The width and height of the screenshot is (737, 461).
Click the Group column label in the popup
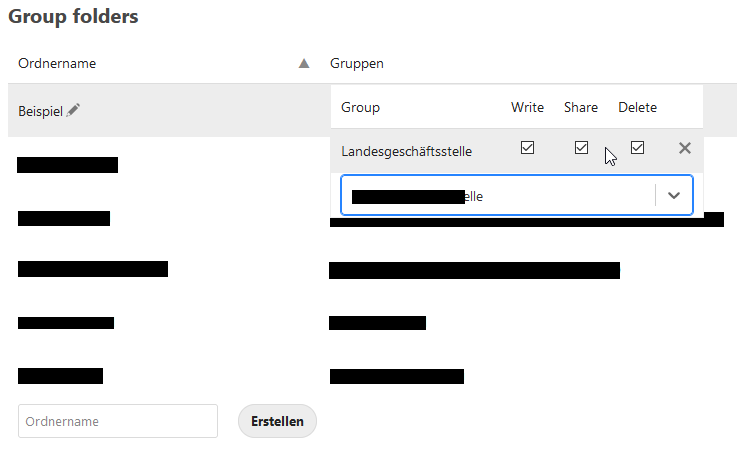(x=360, y=107)
